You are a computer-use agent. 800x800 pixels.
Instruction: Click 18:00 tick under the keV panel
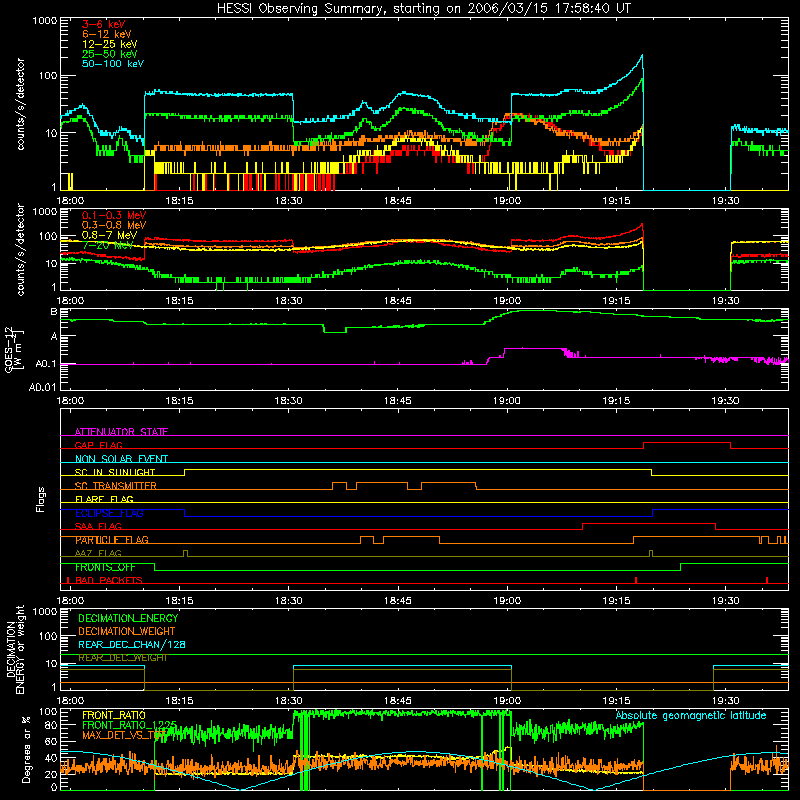pos(70,201)
